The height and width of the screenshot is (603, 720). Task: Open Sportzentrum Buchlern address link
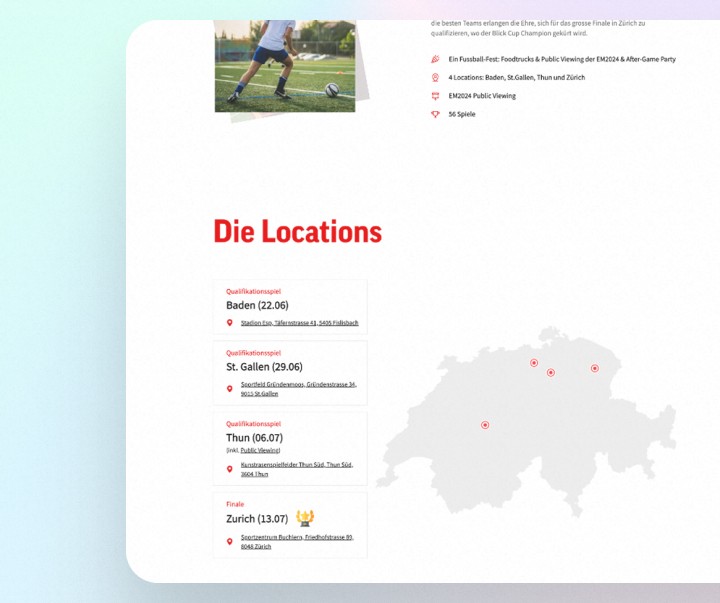tap(297, 541)
